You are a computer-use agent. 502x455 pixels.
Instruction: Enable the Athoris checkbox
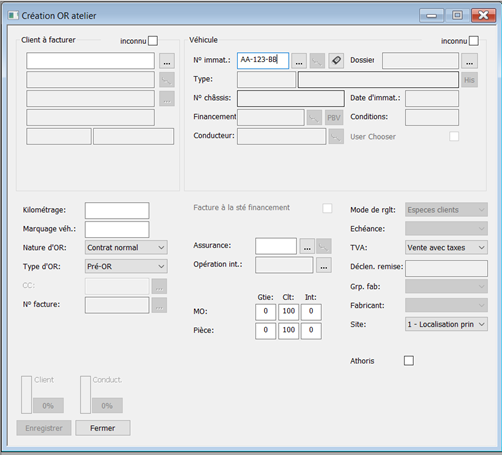coord(409,360)
